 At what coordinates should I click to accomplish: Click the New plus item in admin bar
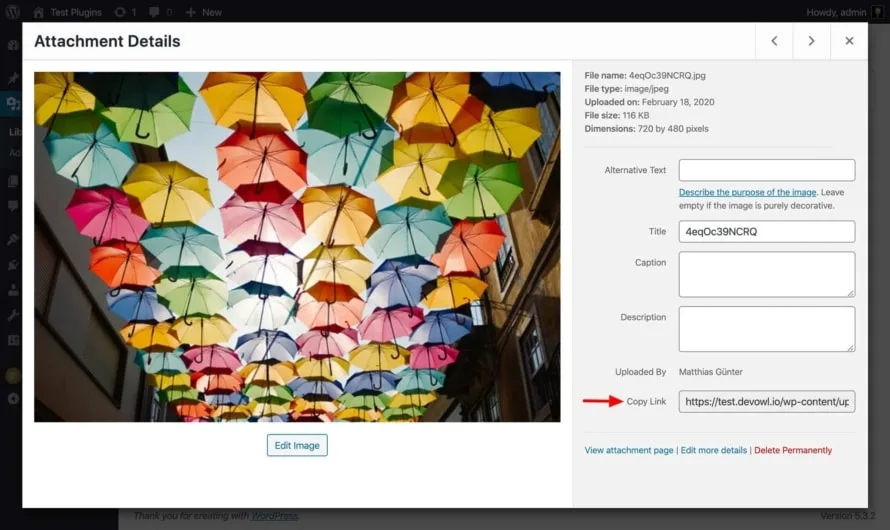pos(204,12)
